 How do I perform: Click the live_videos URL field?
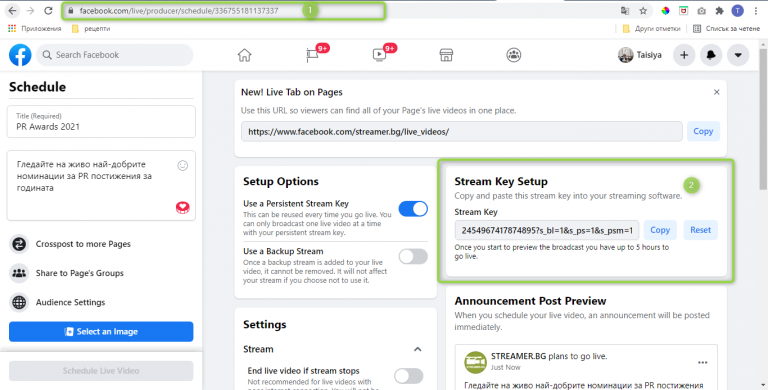point(461,131)
